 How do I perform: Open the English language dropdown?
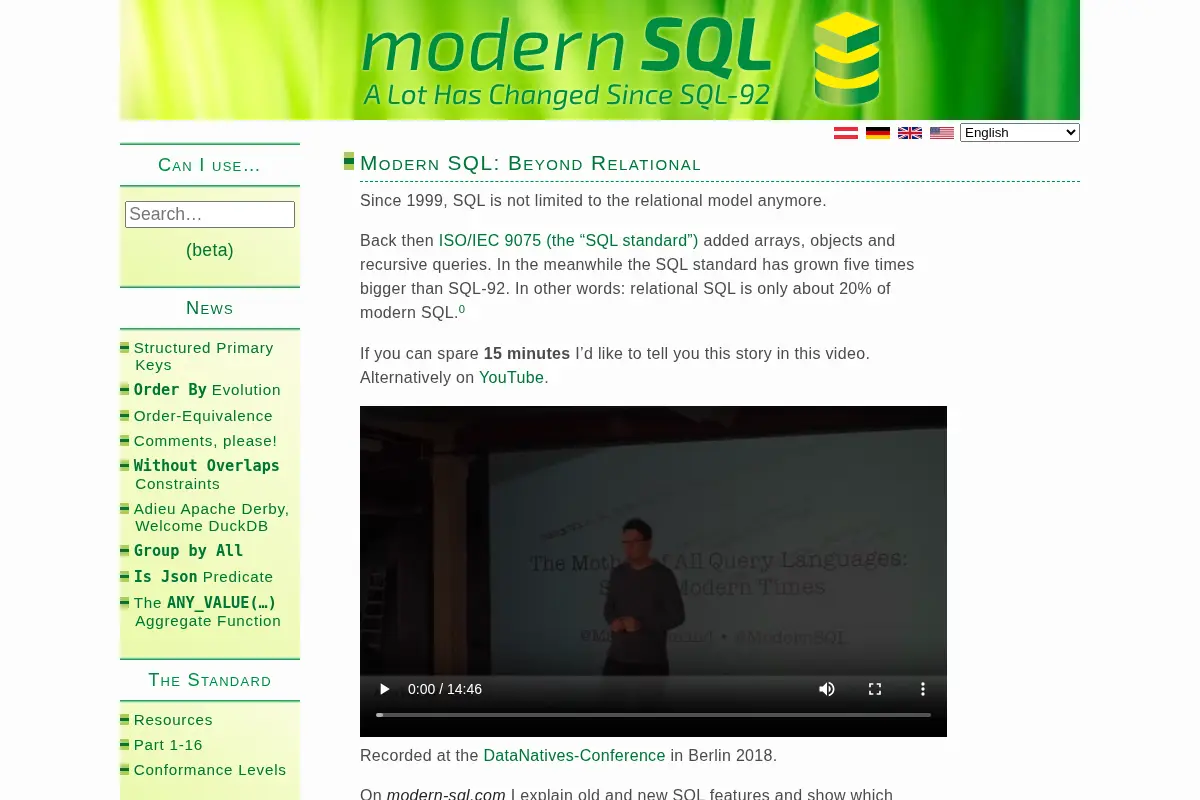[1020, 132]
